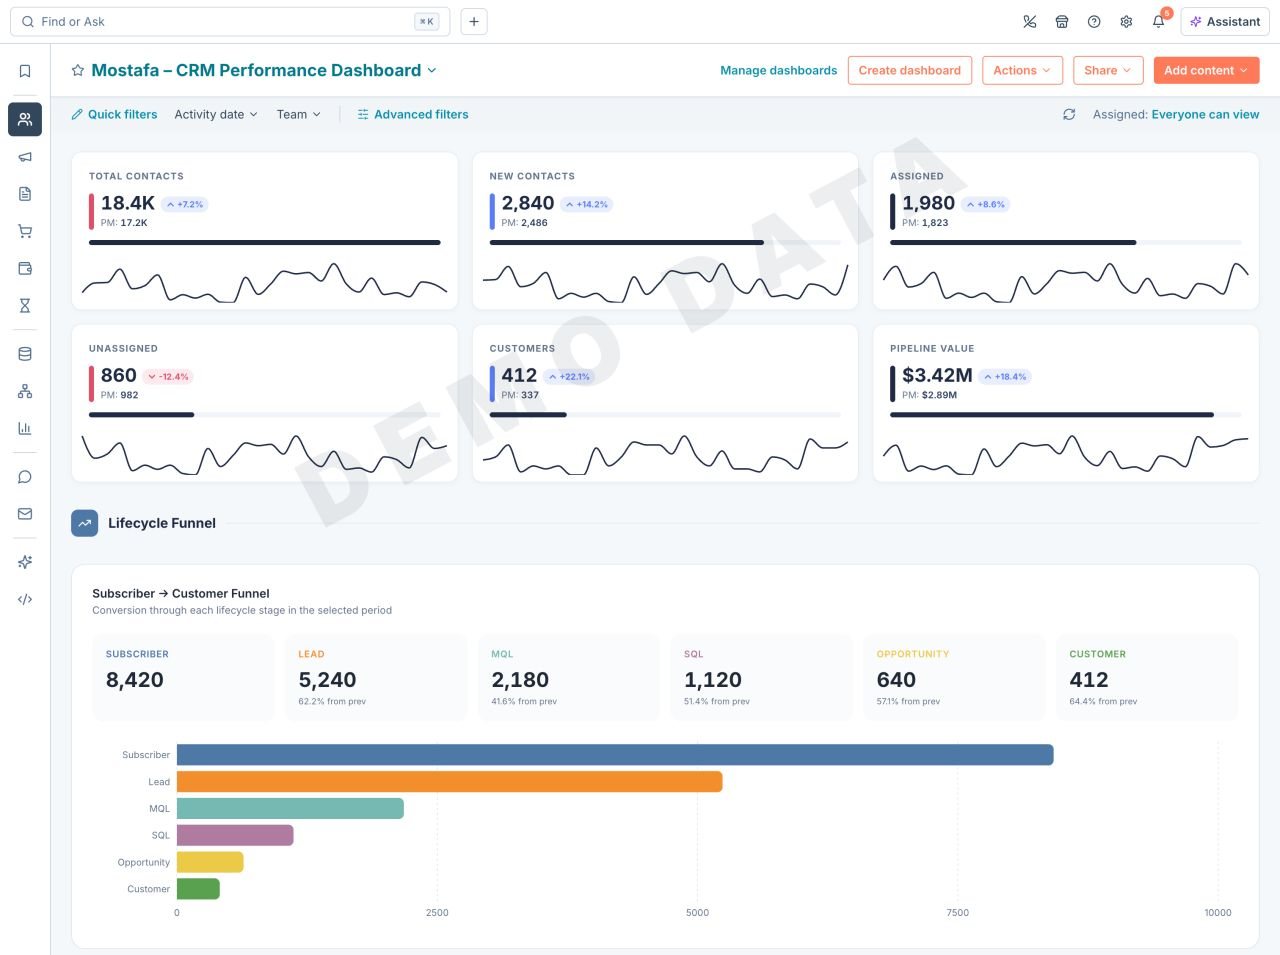Image resolution: width=1280 pixels, height=955 pixels.
Task: Click the Pipeline Value progress bar
Action: 1066,414
